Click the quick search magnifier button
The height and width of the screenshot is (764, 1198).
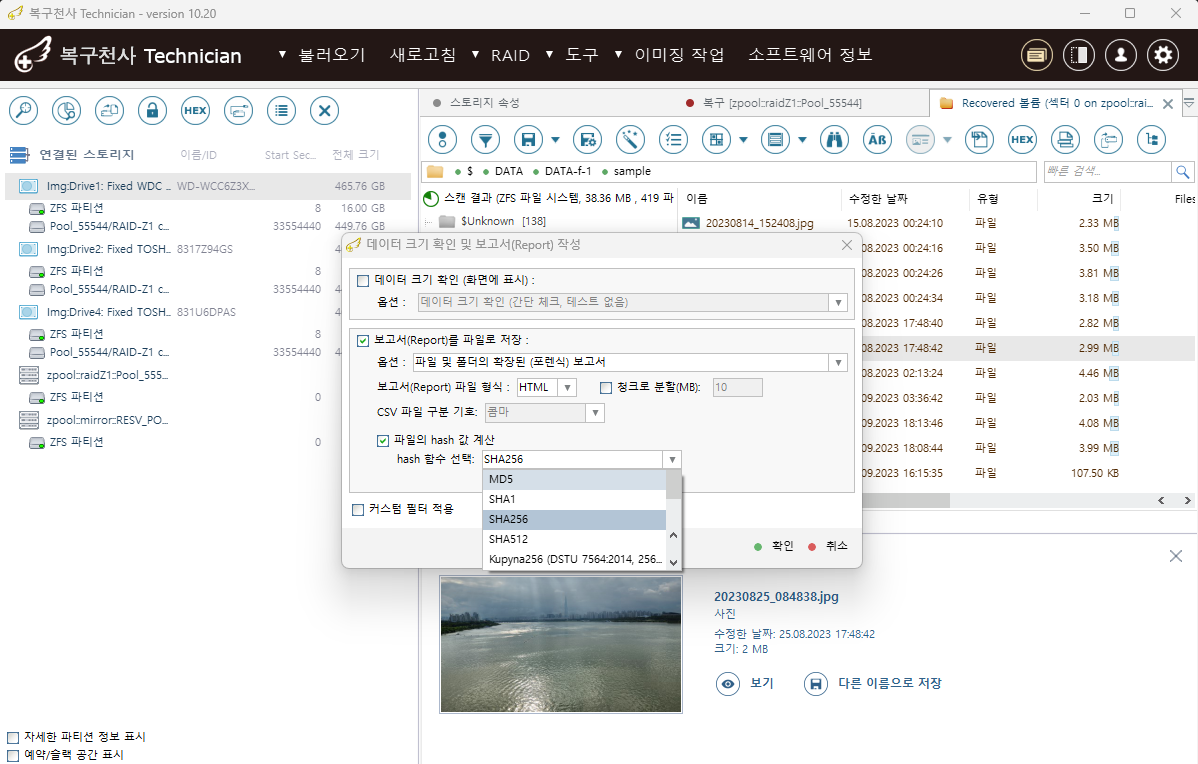click(1183, 172)
